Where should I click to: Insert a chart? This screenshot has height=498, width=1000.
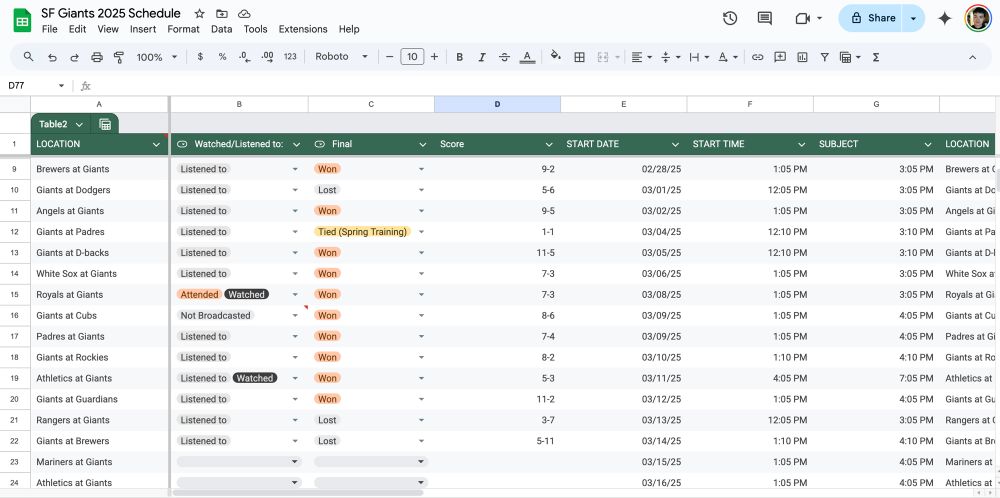pos(802,57)
